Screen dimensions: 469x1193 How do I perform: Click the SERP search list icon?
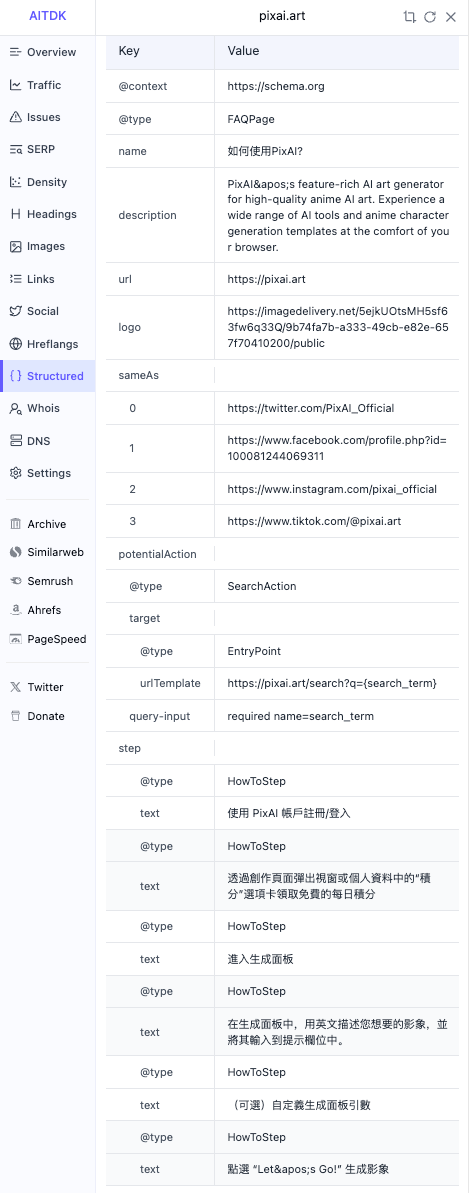[15, 150]
